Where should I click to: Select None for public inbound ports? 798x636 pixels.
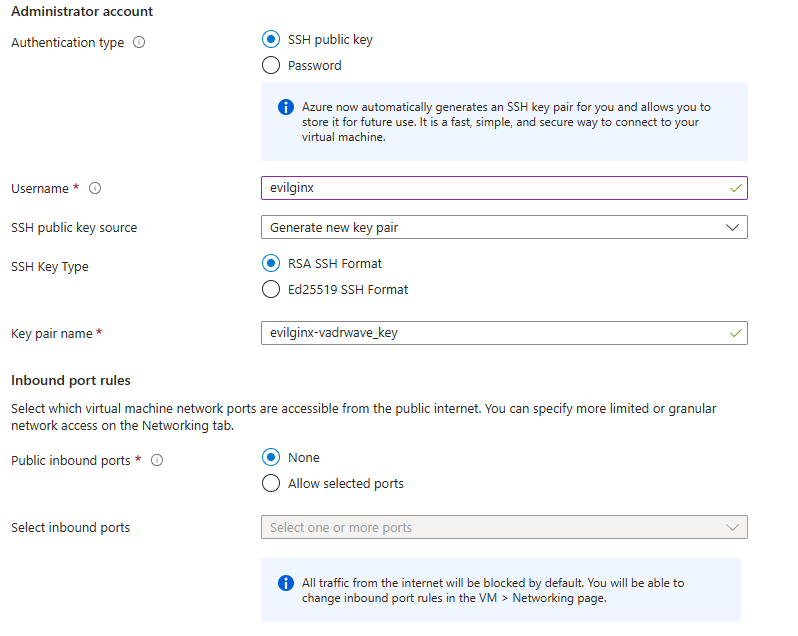pyautogui.click(x=271, y=457)
